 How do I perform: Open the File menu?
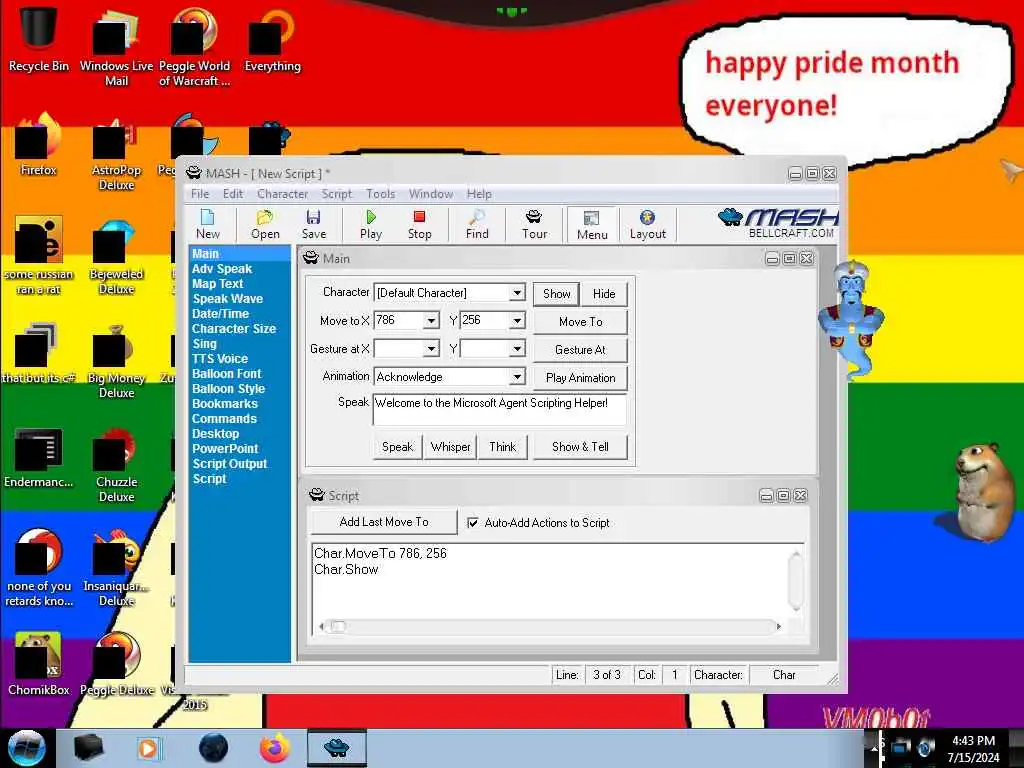(x=200, y=194)
